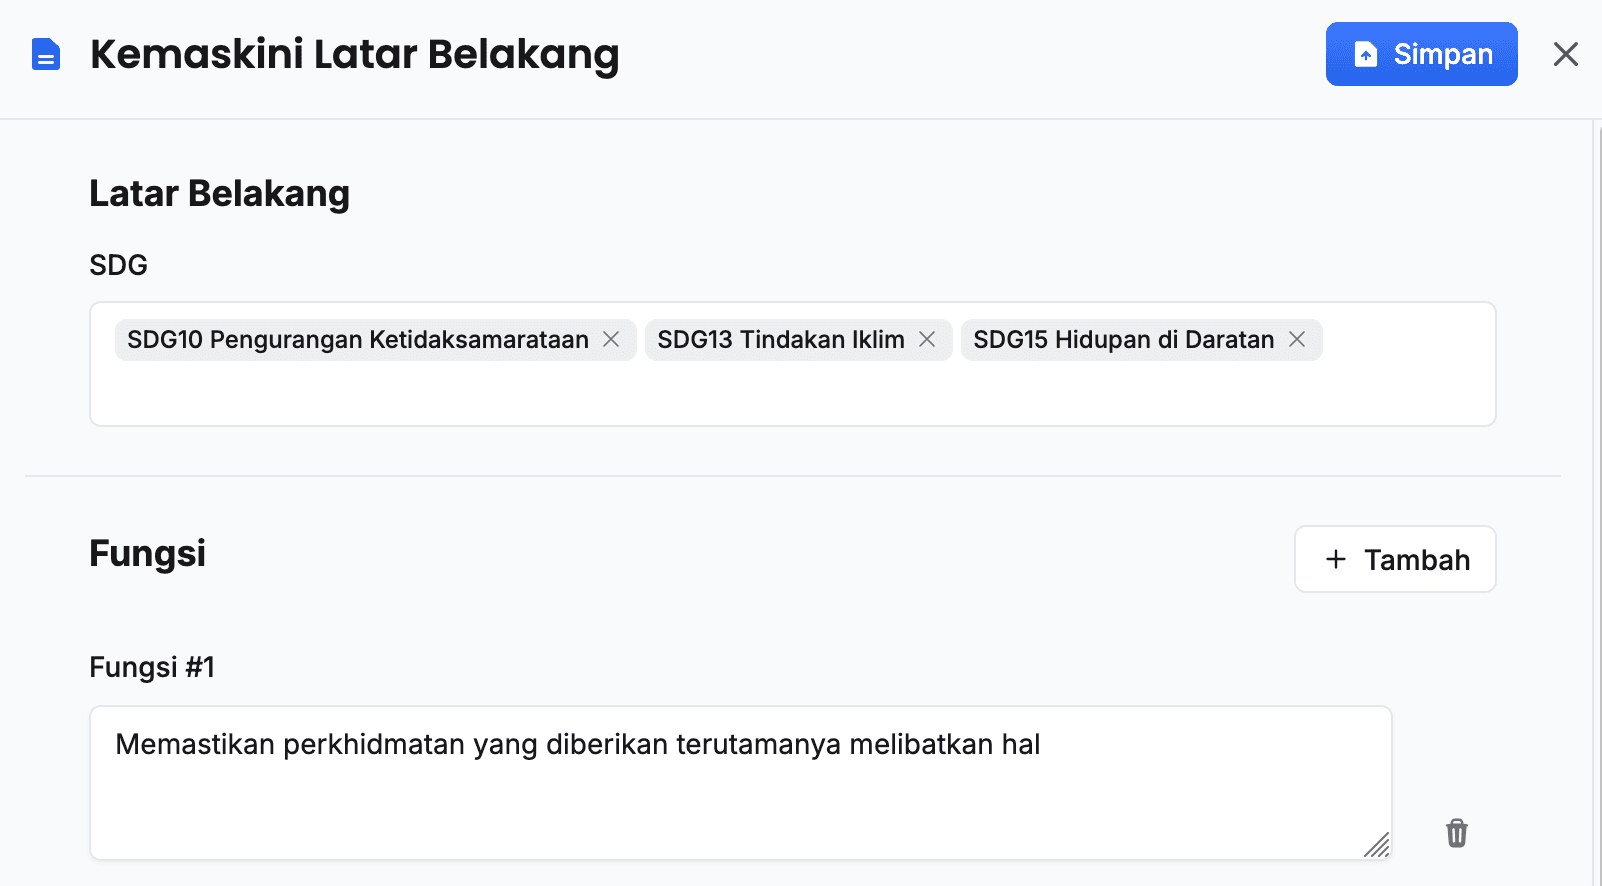The width and height of the screenshot is (1602, 886).
Task: Click the plus icon in the Tambah button
Action: [x=1336, y=559]
